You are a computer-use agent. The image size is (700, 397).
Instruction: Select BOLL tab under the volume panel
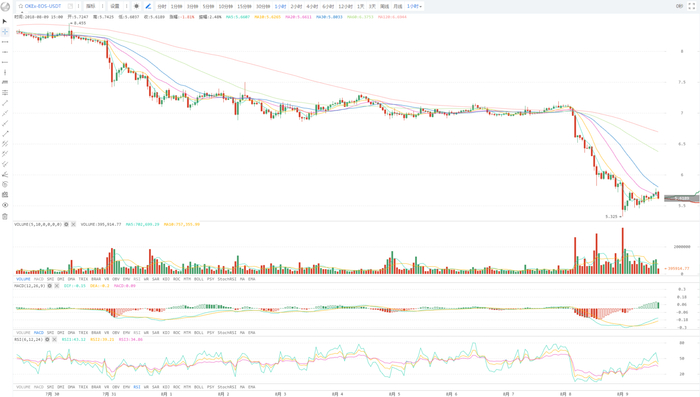(199, 279)
